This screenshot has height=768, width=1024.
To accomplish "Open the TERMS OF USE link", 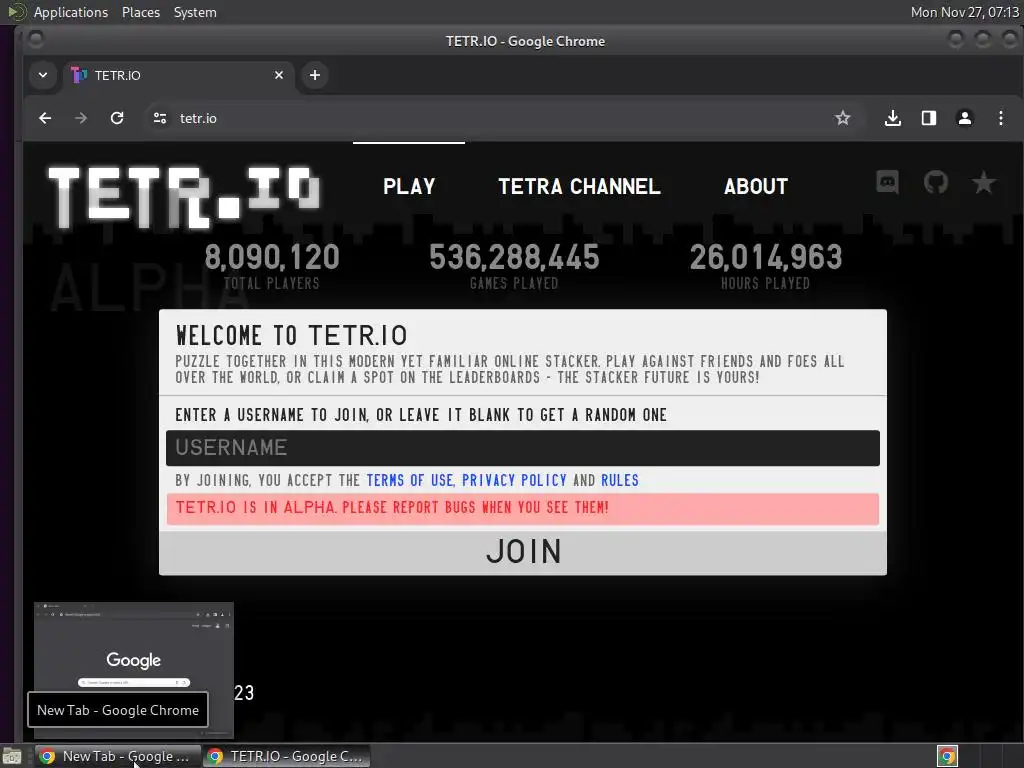I will tap(409, 481).
